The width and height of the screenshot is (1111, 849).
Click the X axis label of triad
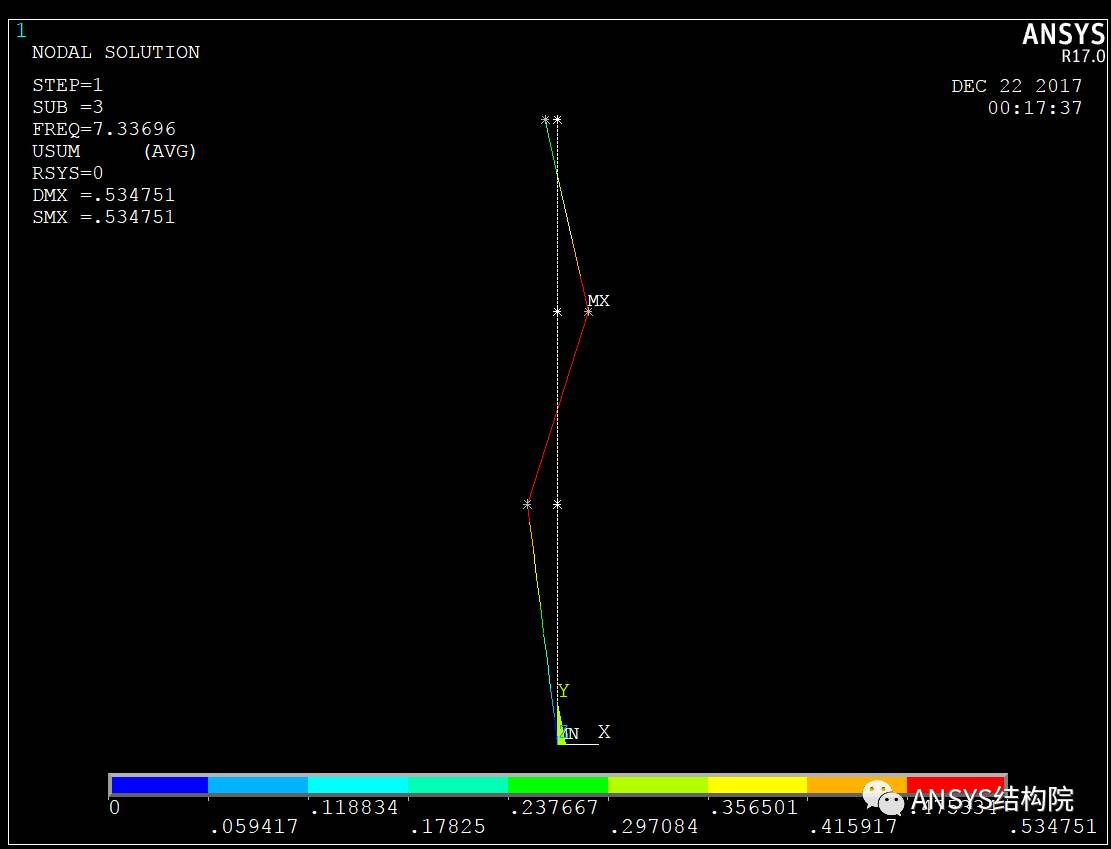tap(604, 732)
